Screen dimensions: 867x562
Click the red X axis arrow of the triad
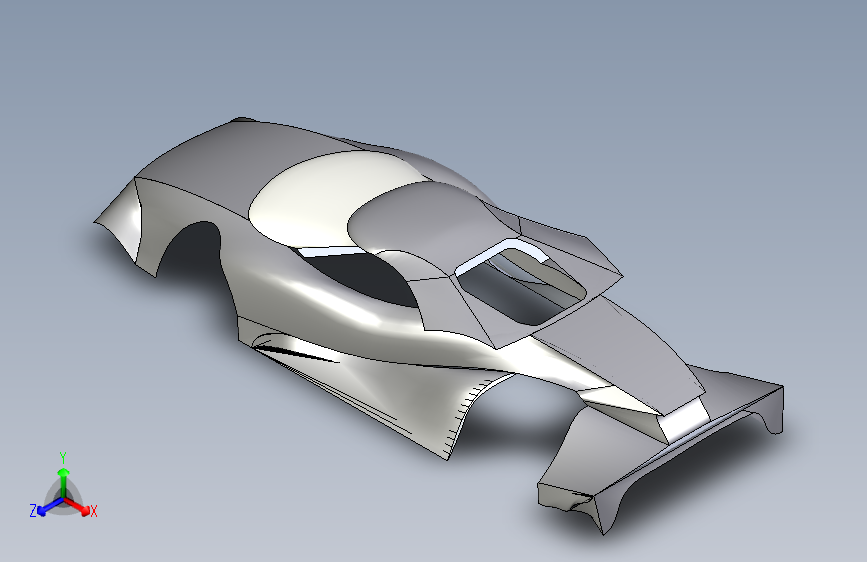pos(77,506)
